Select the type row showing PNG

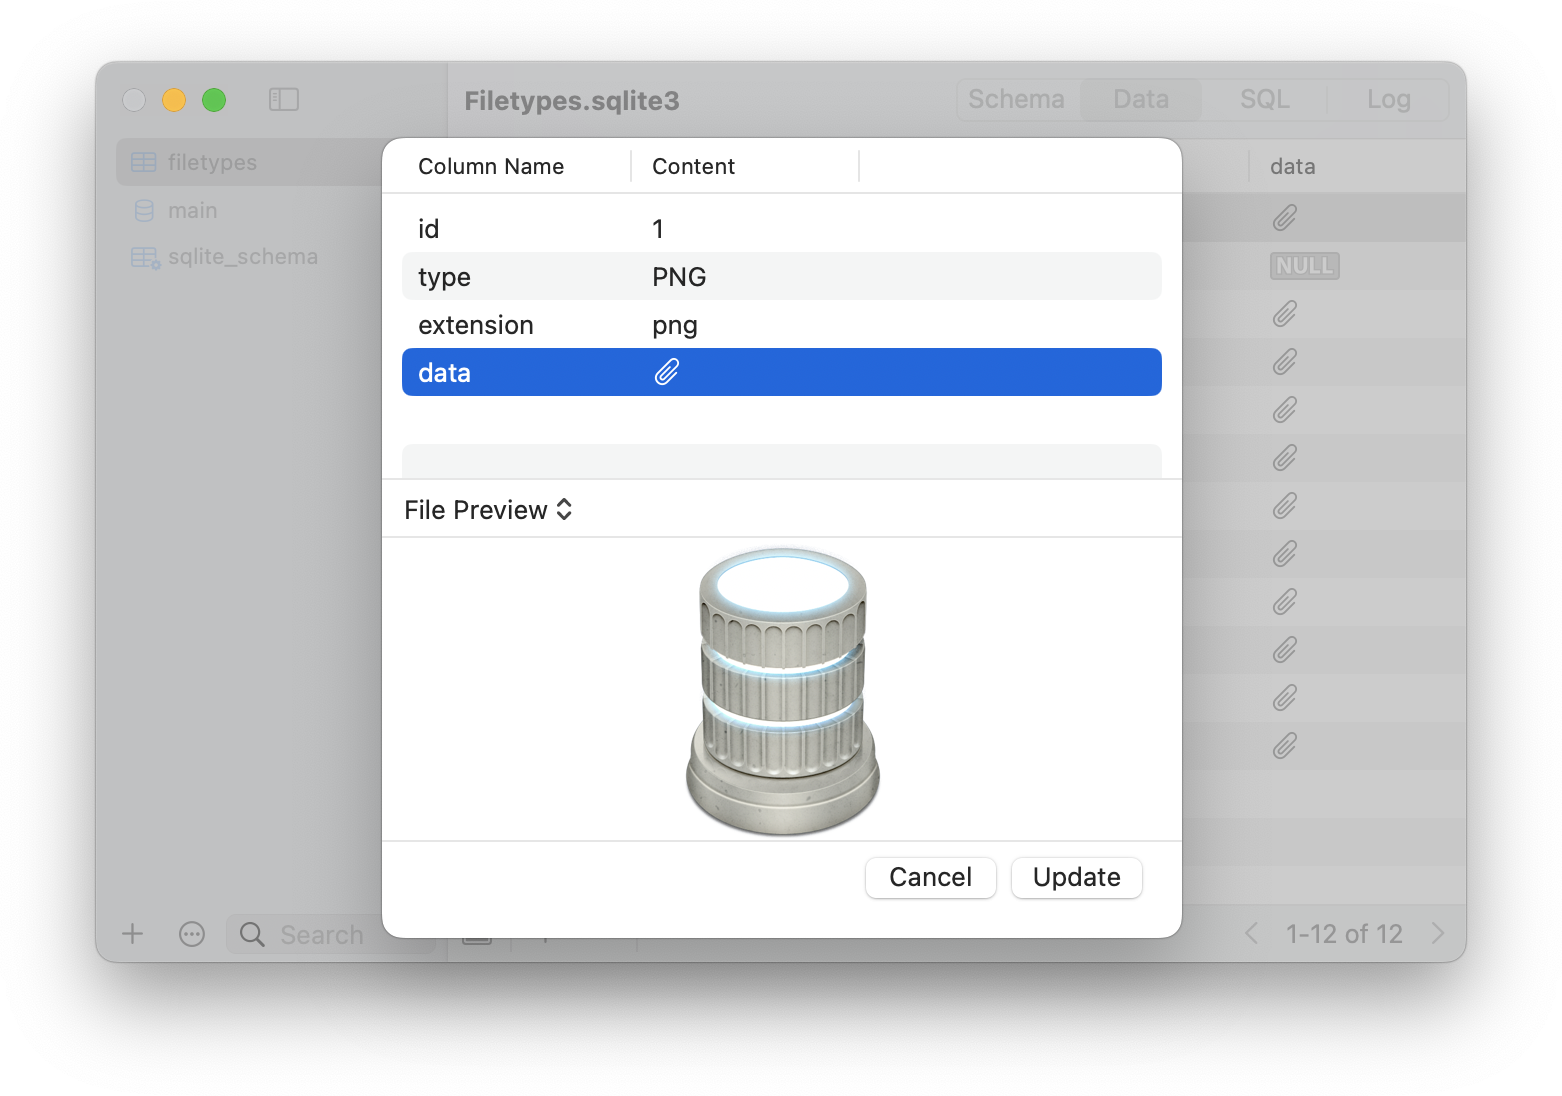click(x=782, y=277)
